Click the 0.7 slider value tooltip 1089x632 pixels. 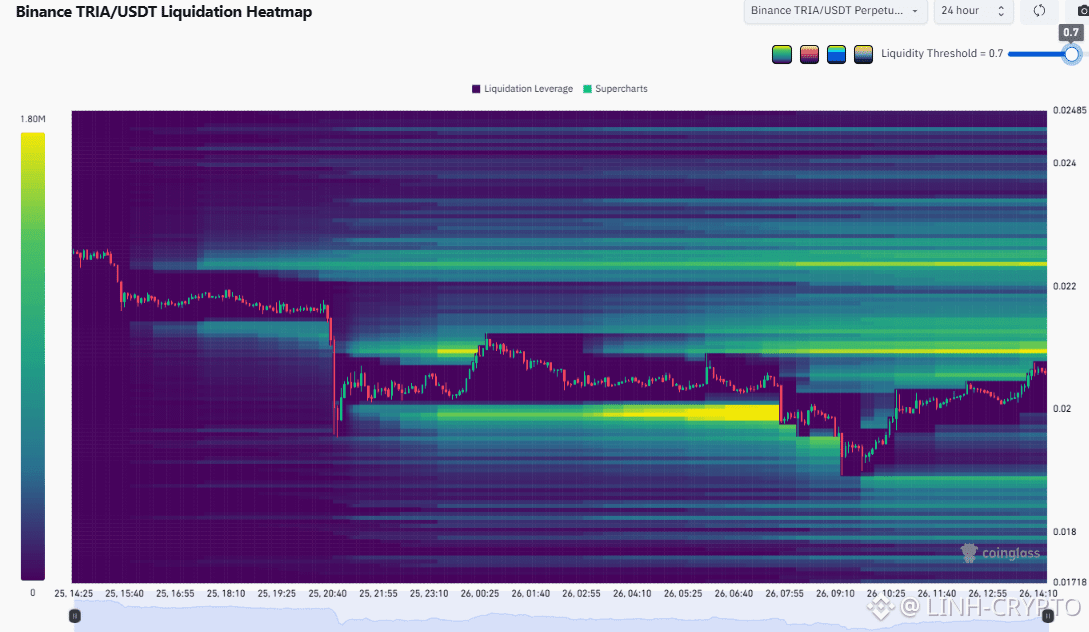pos(1071,32)
